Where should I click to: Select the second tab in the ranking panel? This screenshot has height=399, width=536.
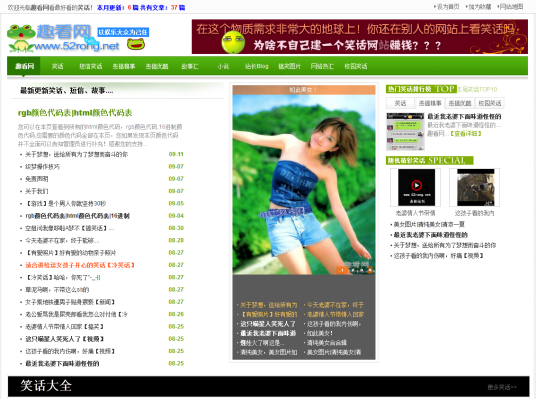(x=430, y=103)
